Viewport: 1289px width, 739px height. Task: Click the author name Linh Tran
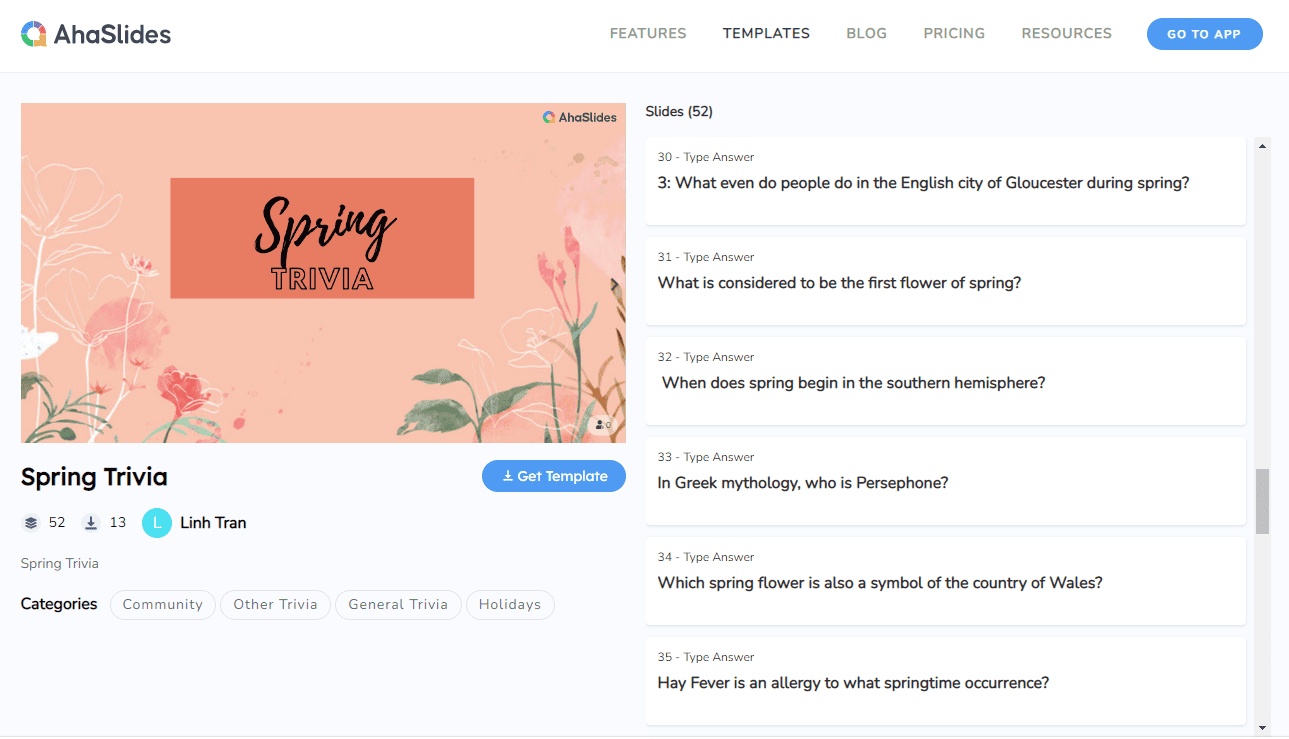point(213,523)
